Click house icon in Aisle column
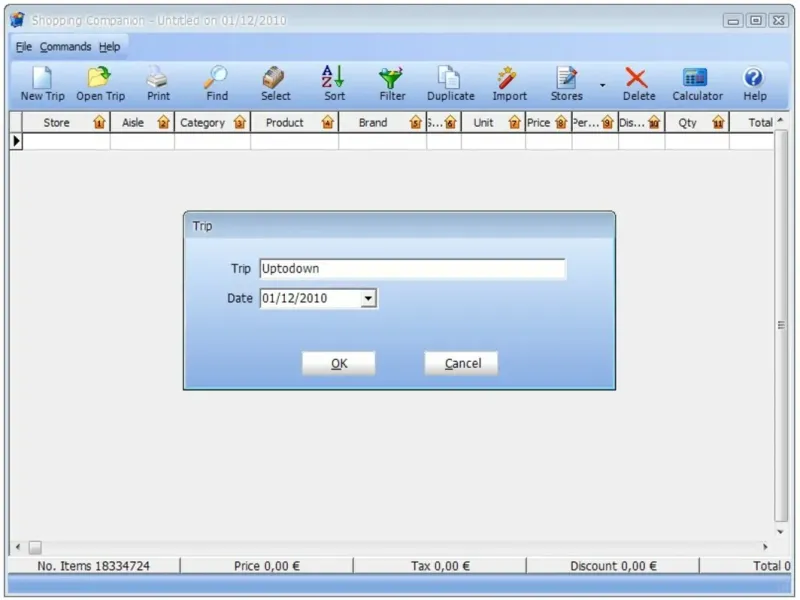 (x=163, y=122)
